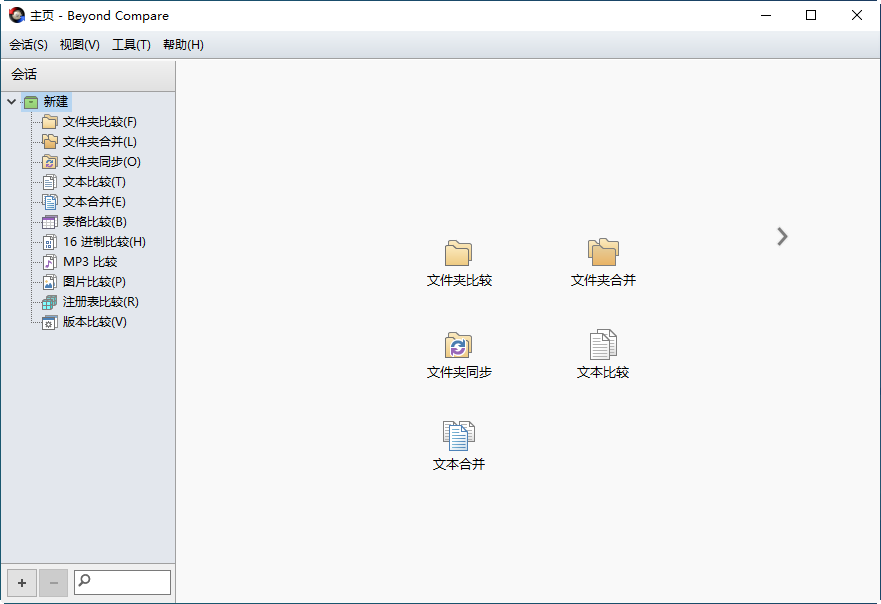881x604 pixels.
Task: Click the green 新建 folder icon
Action: point(31,102)
